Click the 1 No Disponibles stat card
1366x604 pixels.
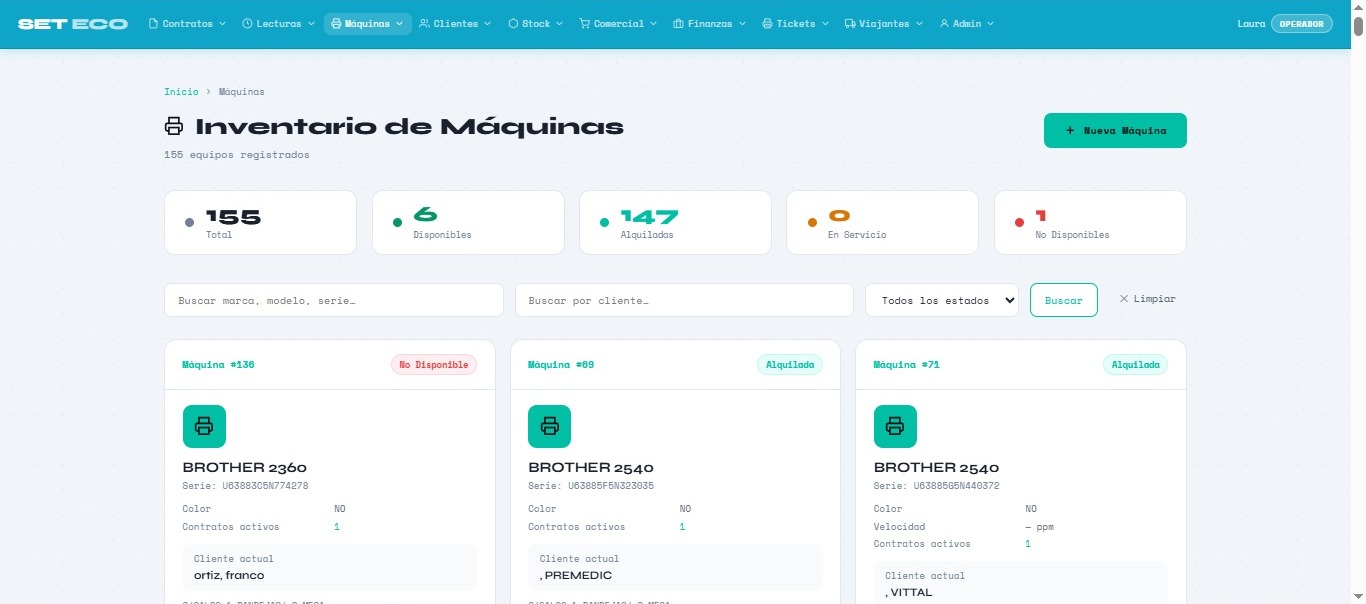tap(1090, 222)
